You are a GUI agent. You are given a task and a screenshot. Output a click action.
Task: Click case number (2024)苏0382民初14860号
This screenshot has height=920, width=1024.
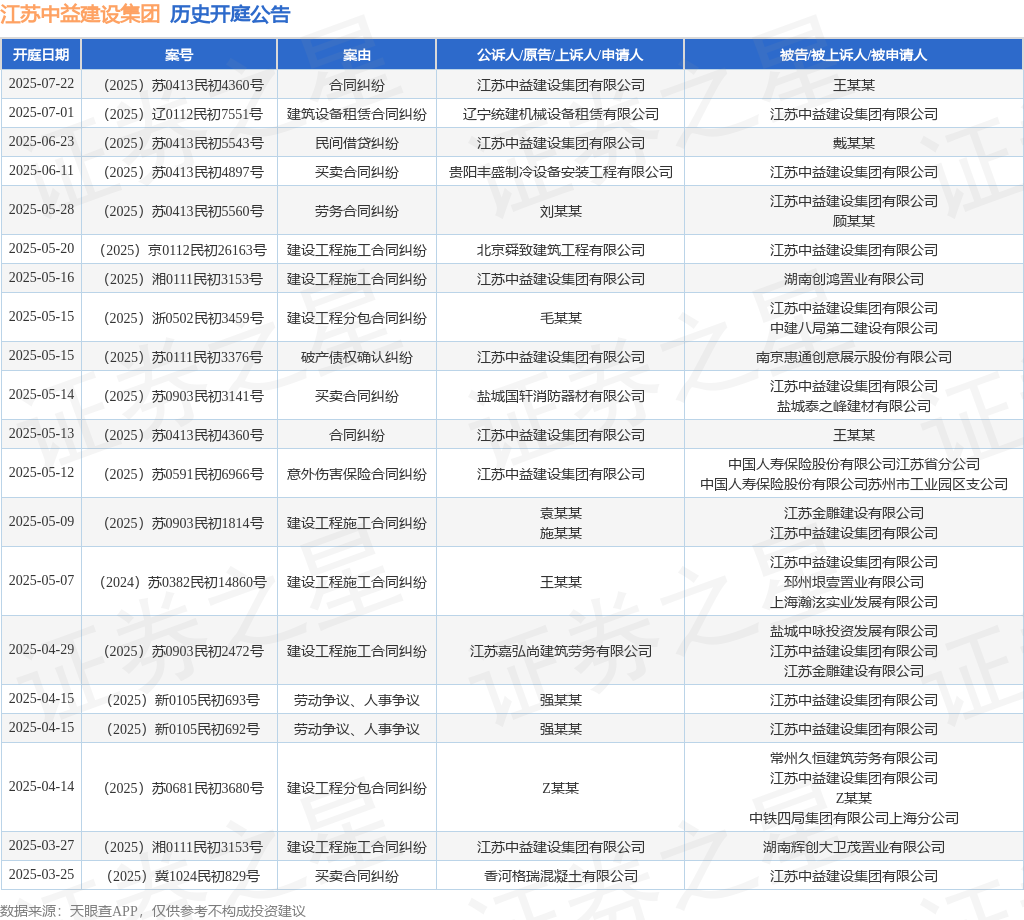coord(183,582)
